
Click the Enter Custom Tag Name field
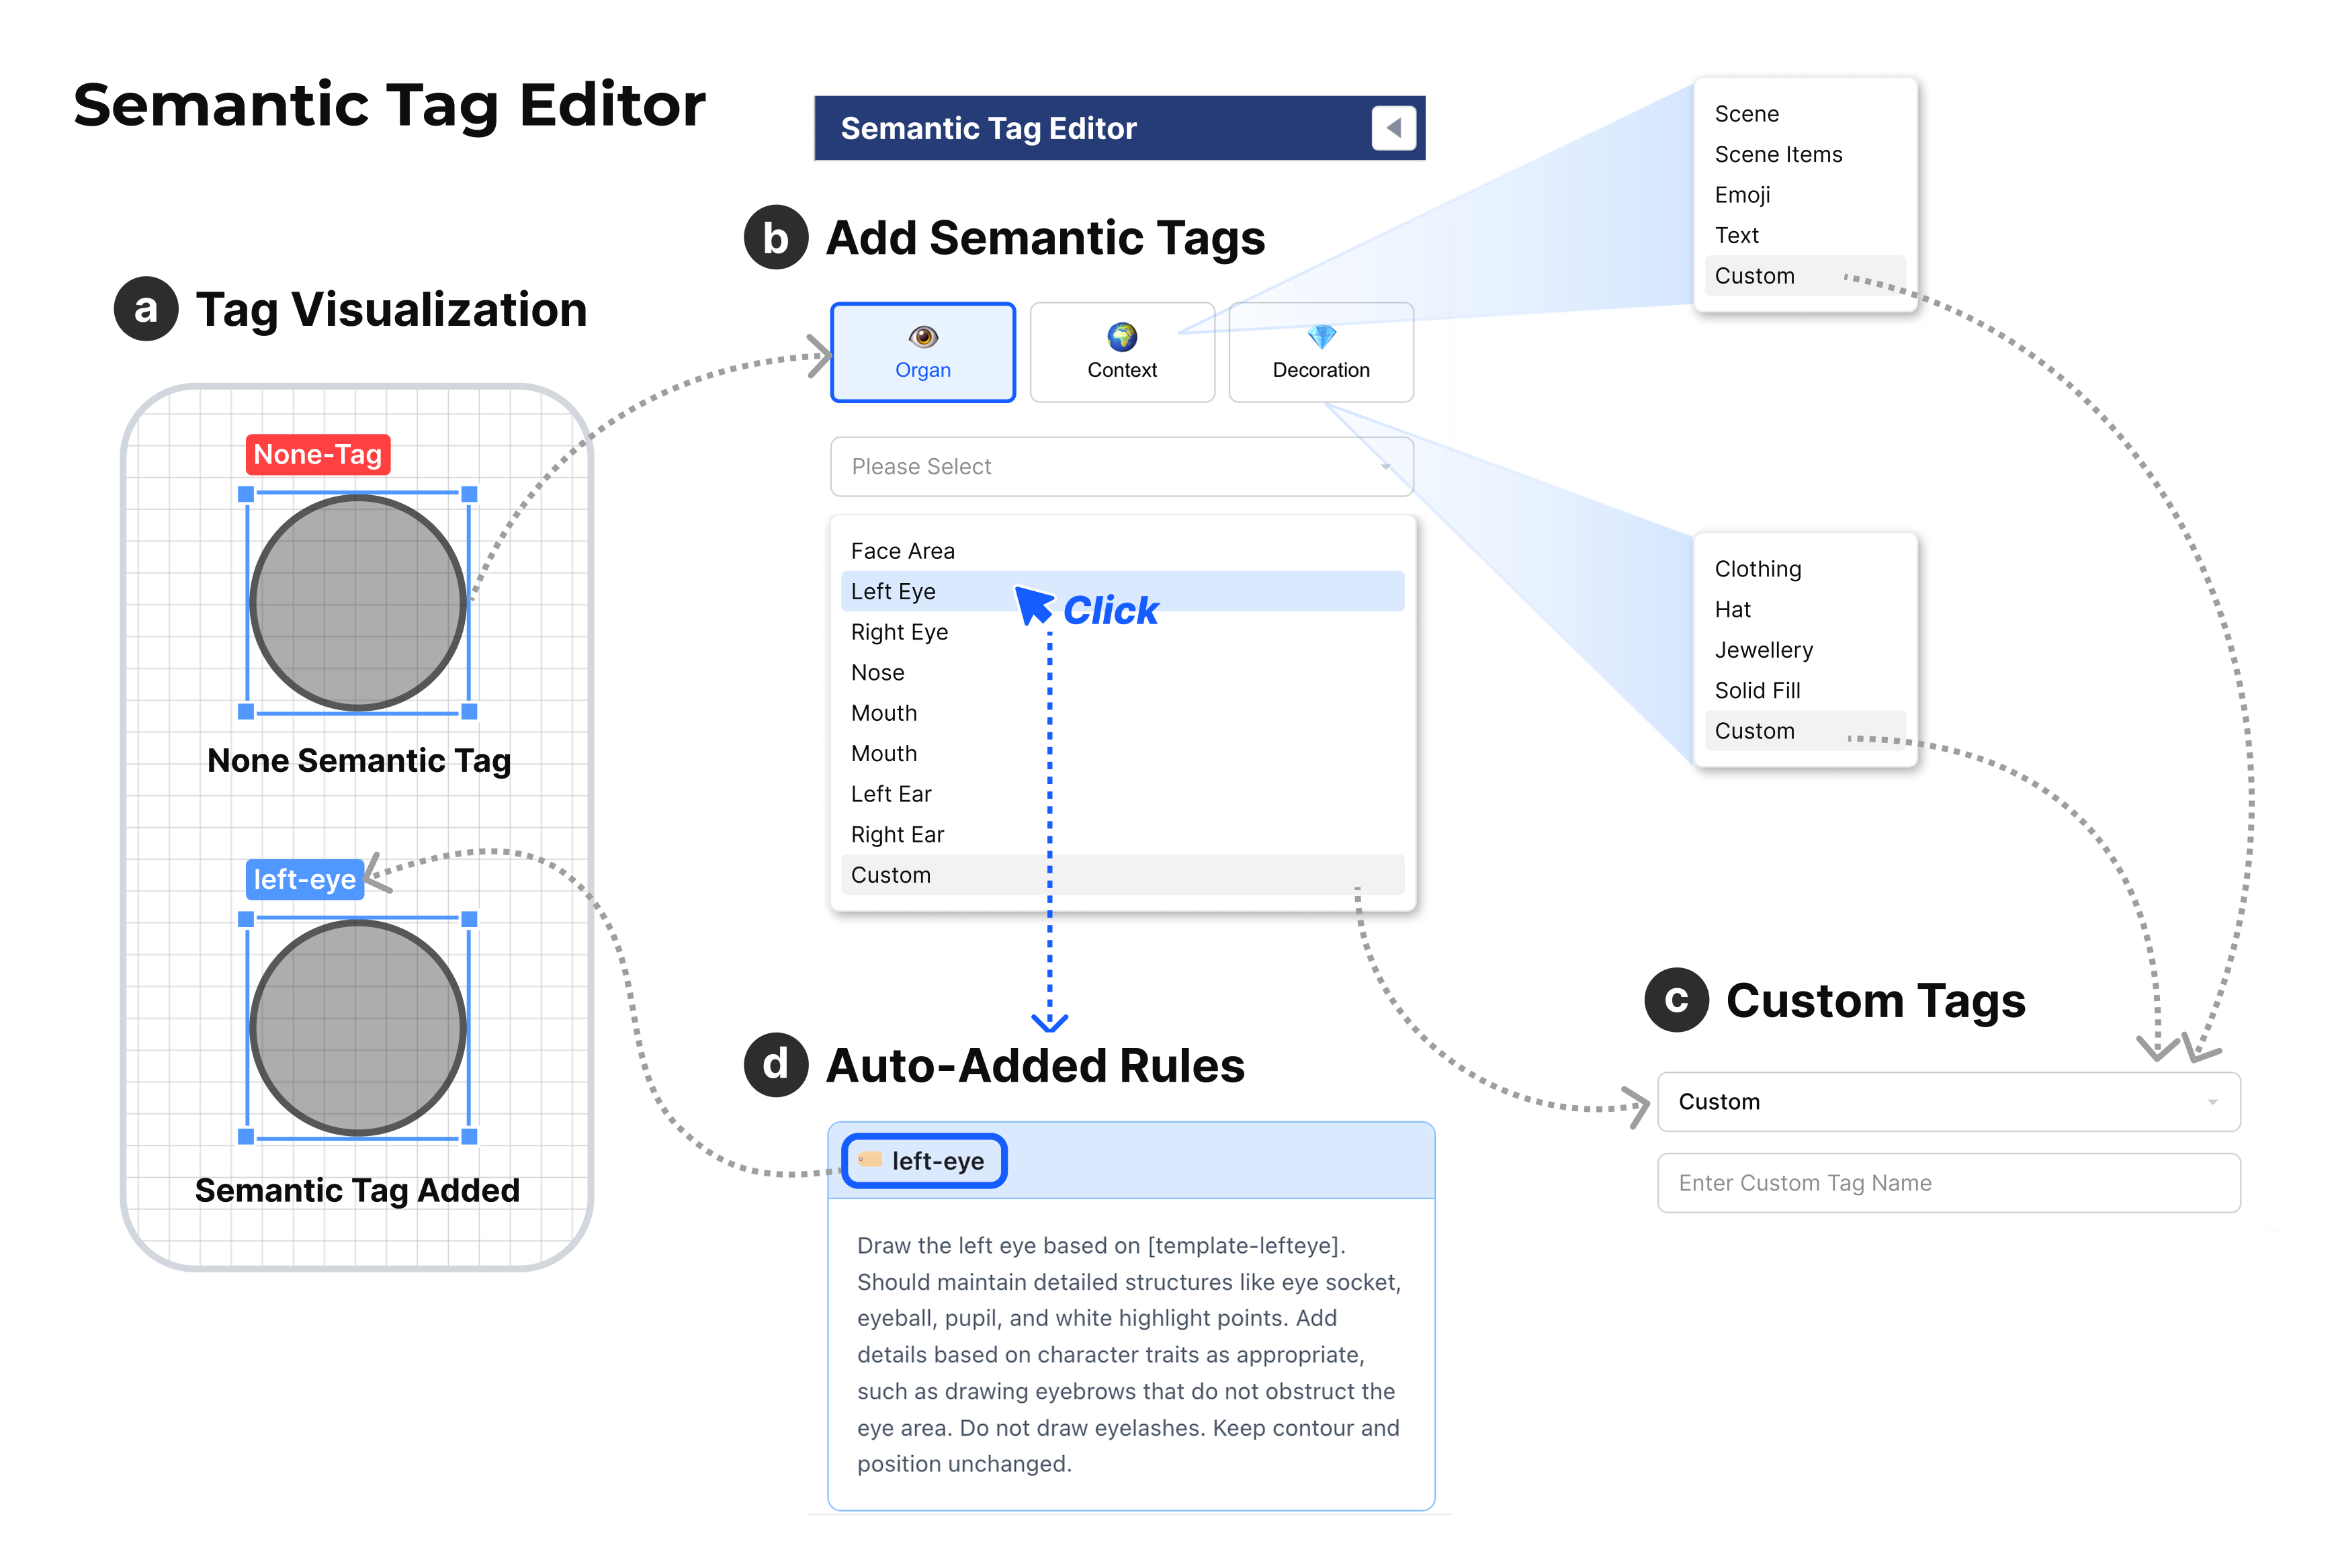click(x=1947, y=1183)
